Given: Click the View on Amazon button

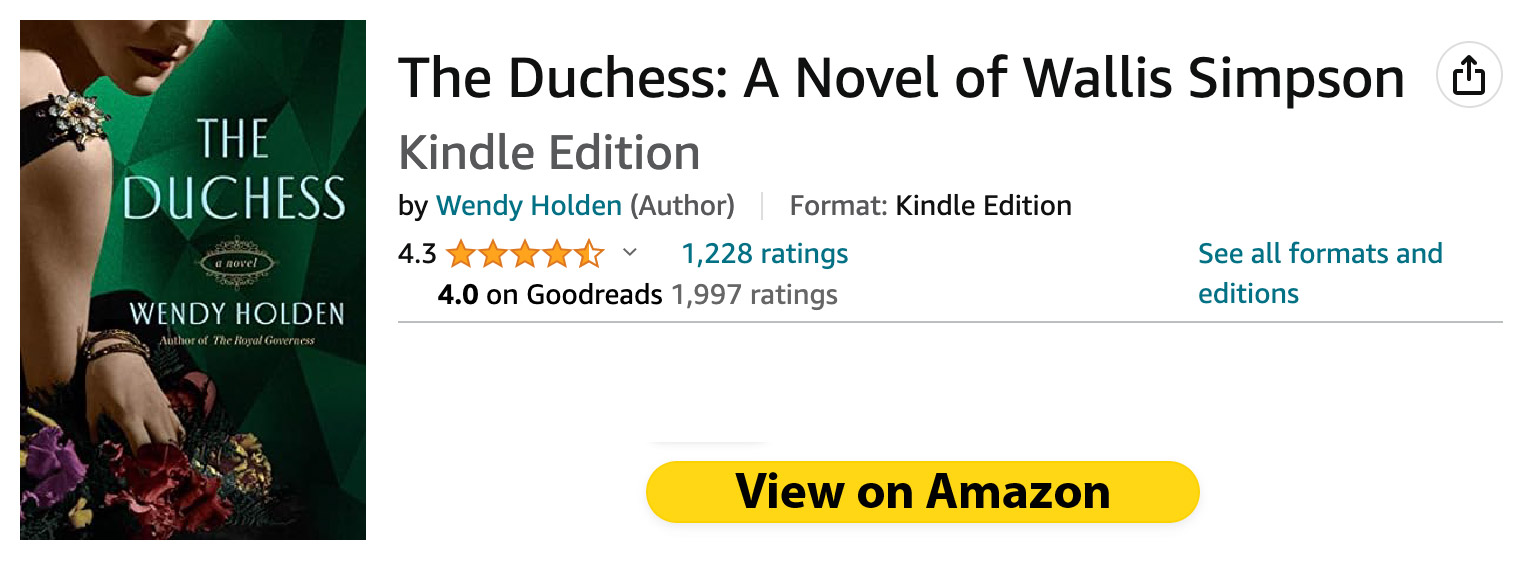Looking at the screenshot, I should tap(922, 492).
